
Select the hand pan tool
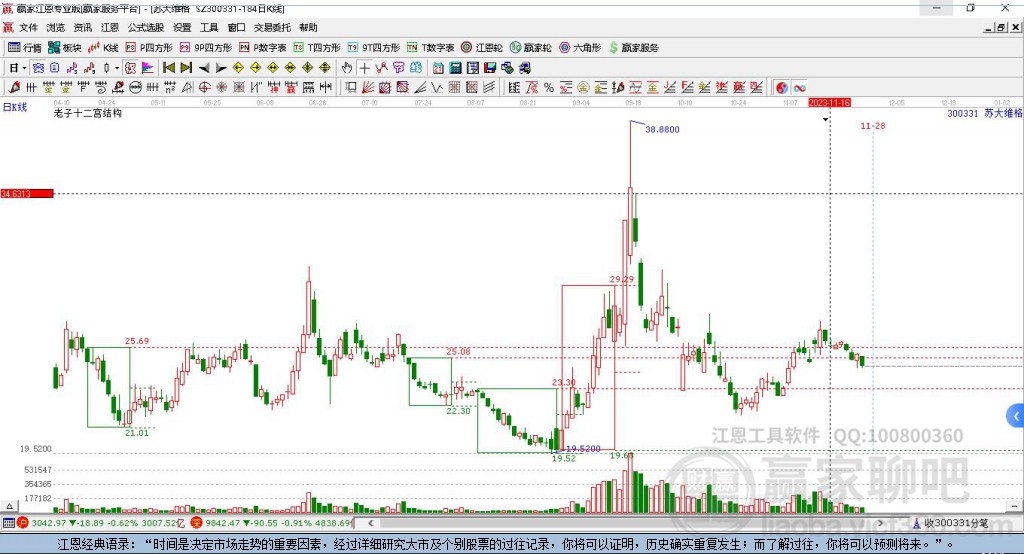[x=346, y=68]
